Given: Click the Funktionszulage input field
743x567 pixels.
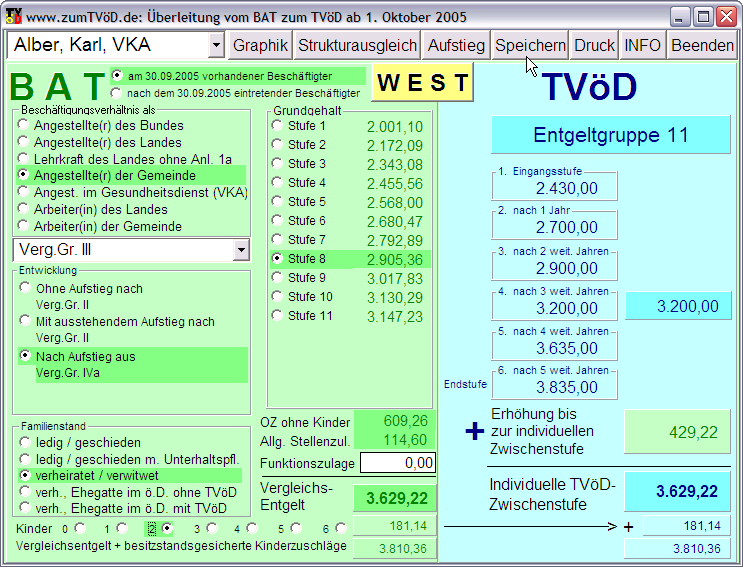Looking at the screenshot, I should click(398, 463).
